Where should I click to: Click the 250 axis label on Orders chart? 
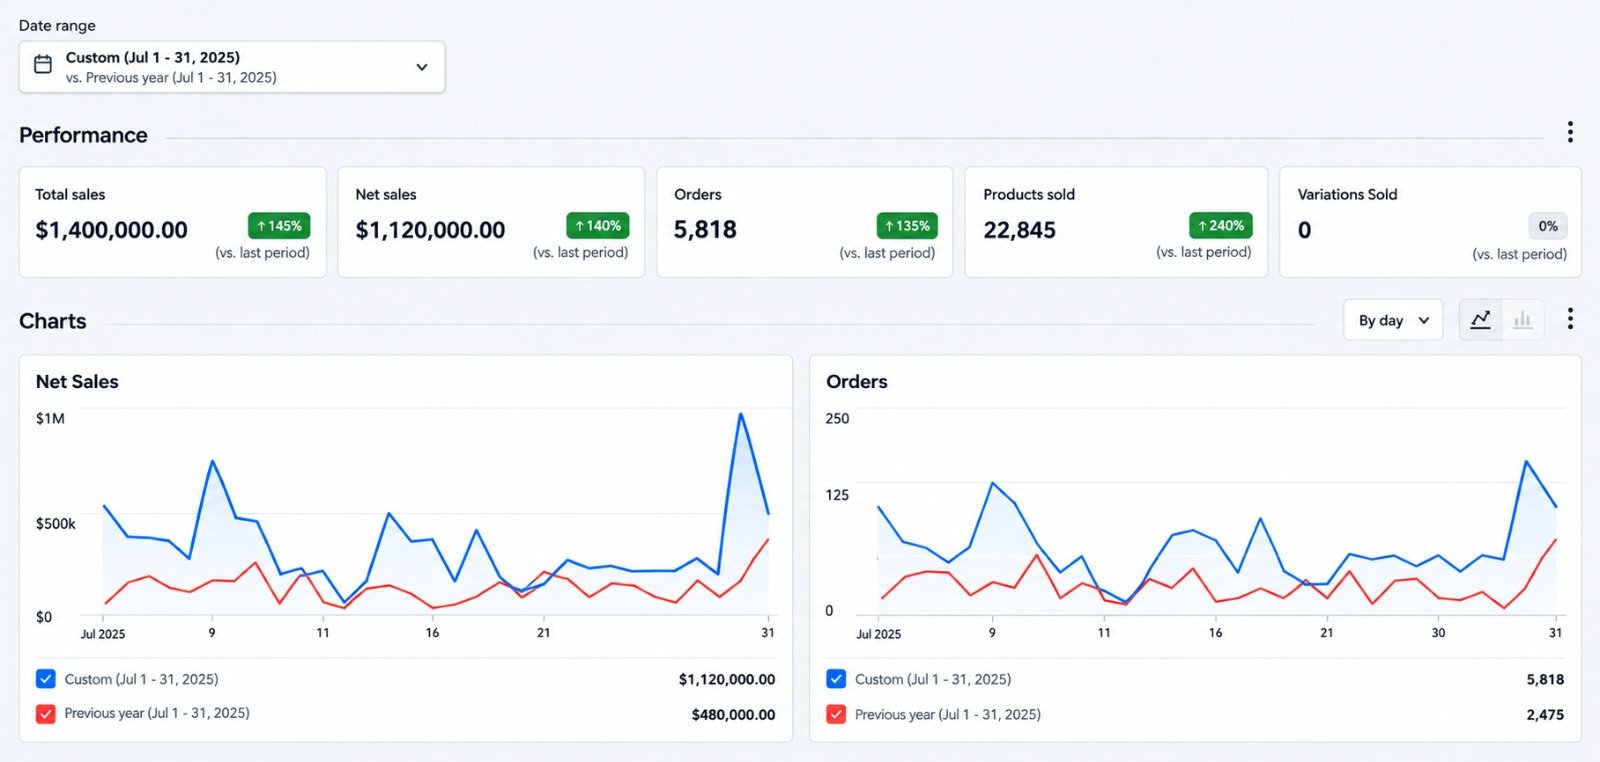coord(837,419)
